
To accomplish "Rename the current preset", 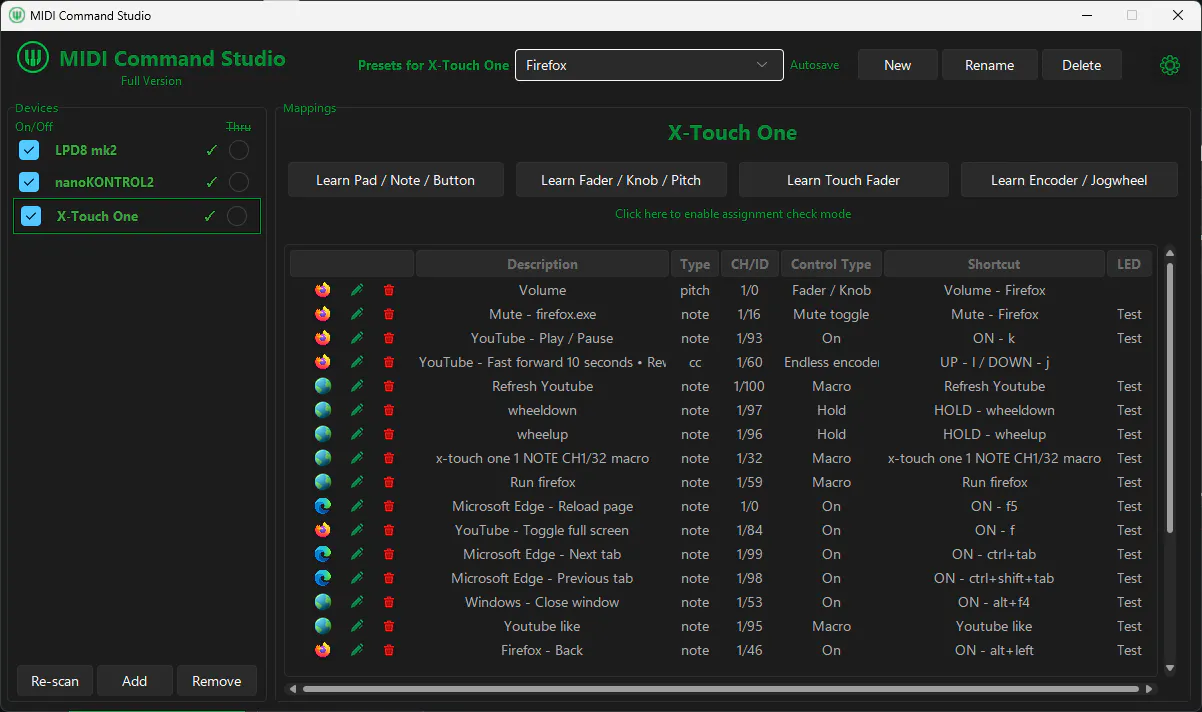I will (990, 65).
